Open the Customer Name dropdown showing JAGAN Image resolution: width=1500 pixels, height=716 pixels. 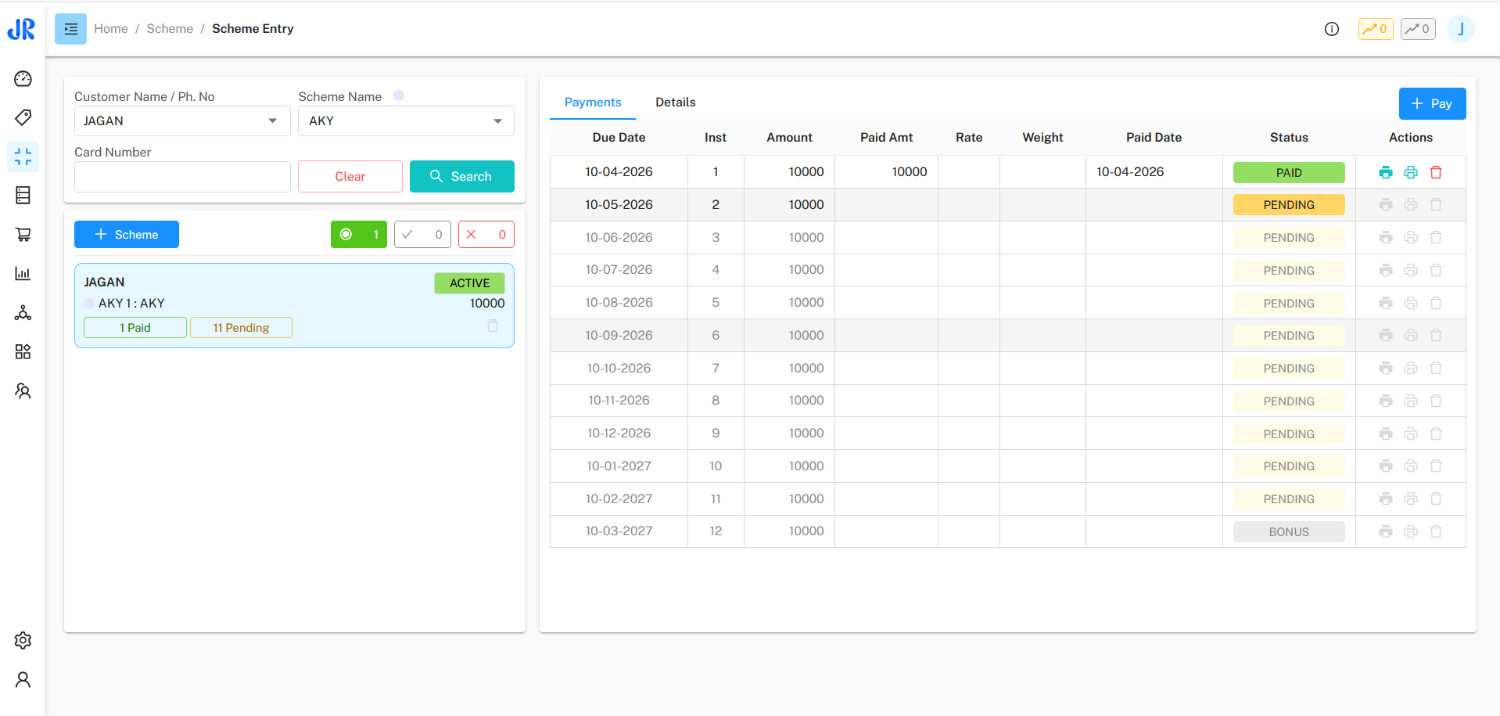tap(182, 121)
